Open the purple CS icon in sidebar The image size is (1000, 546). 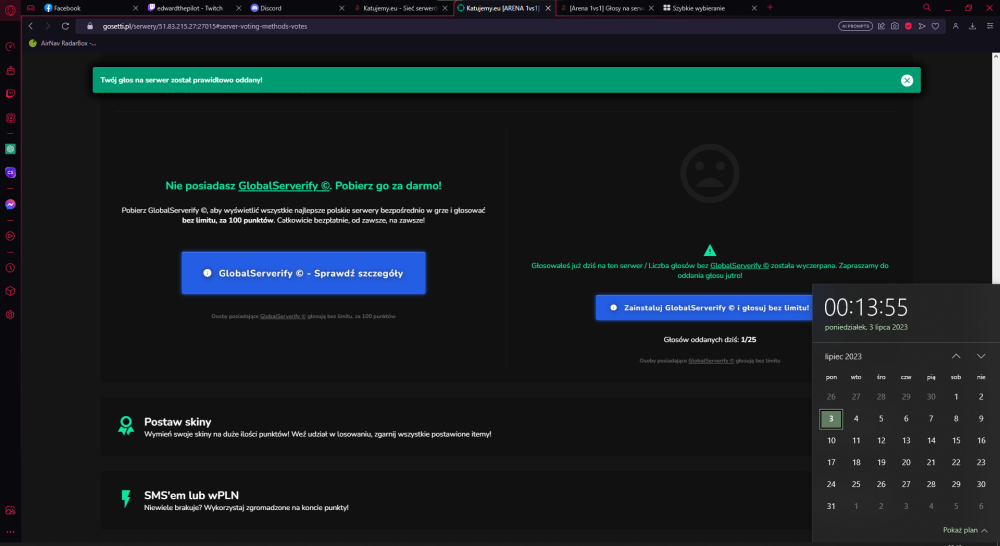(x=10, y=172)
